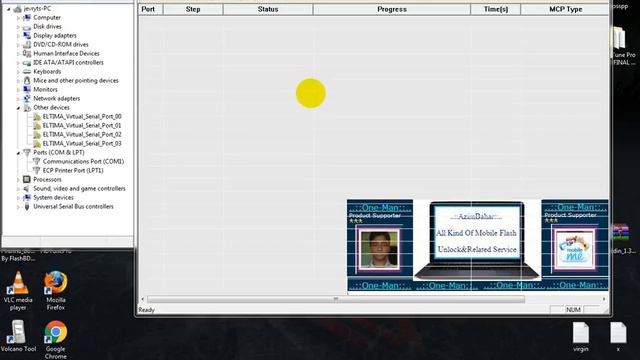Viewport: 640px width, 360px height.
Task: Click the Status column header
Action: [x=268, y=9]
